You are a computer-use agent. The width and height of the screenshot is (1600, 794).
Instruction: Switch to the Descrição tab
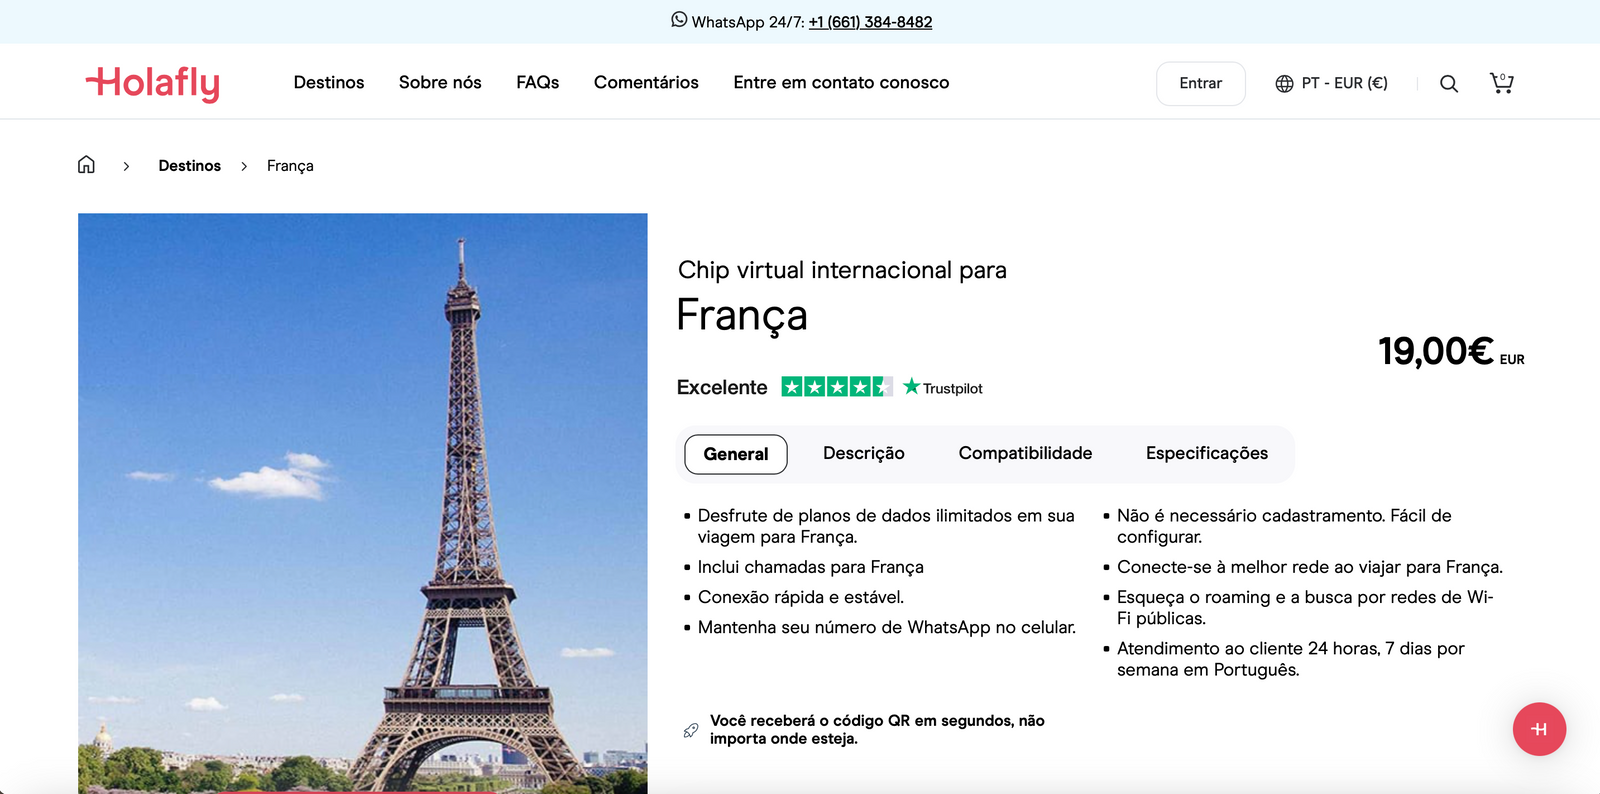click(x=863, y=454)
